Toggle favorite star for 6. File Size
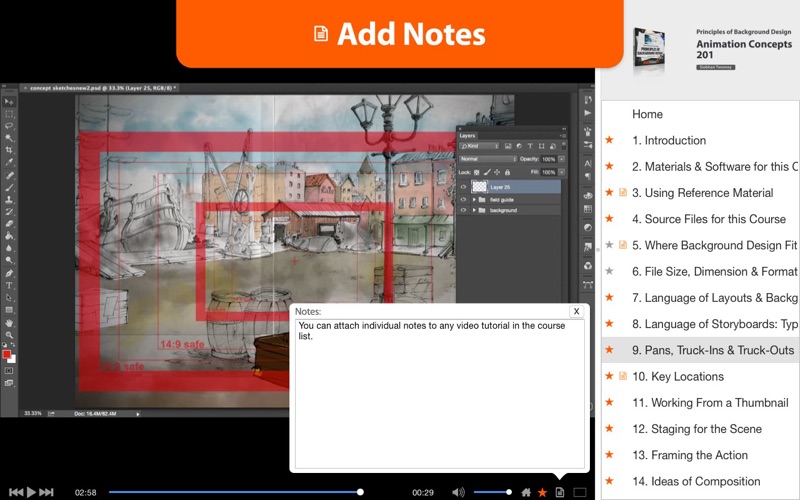Viewport: 800px width, 500px height. click(609, 271)
